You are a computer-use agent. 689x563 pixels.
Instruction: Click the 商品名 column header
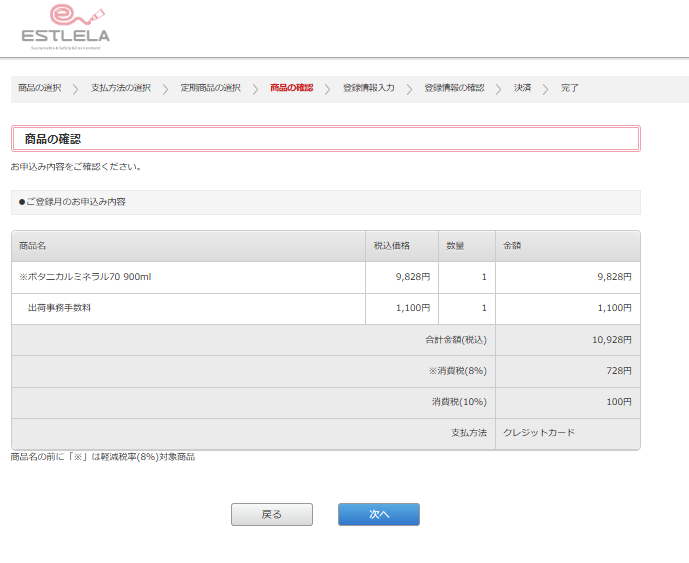pos(33,245)
